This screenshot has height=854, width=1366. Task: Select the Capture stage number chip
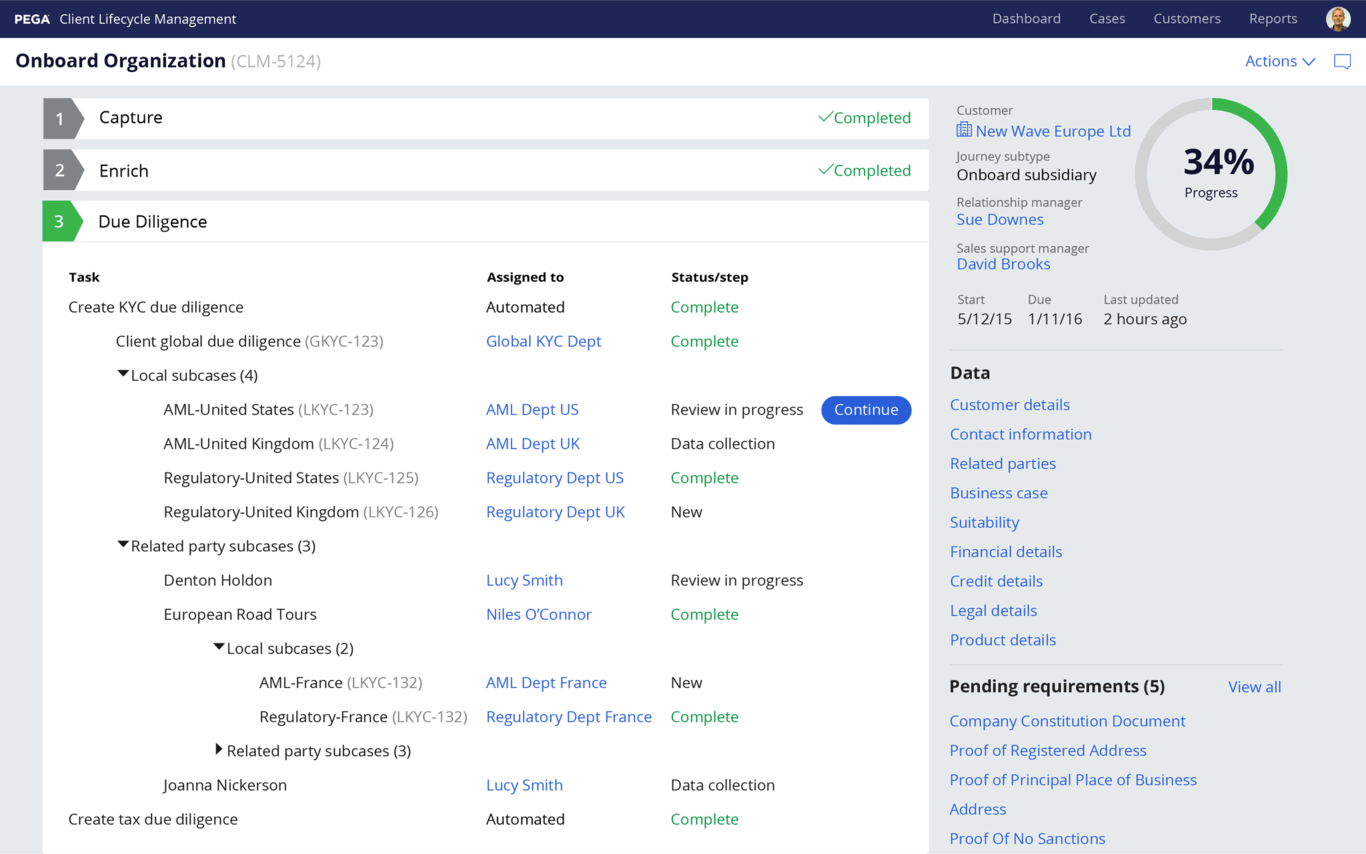coord(61,117)
